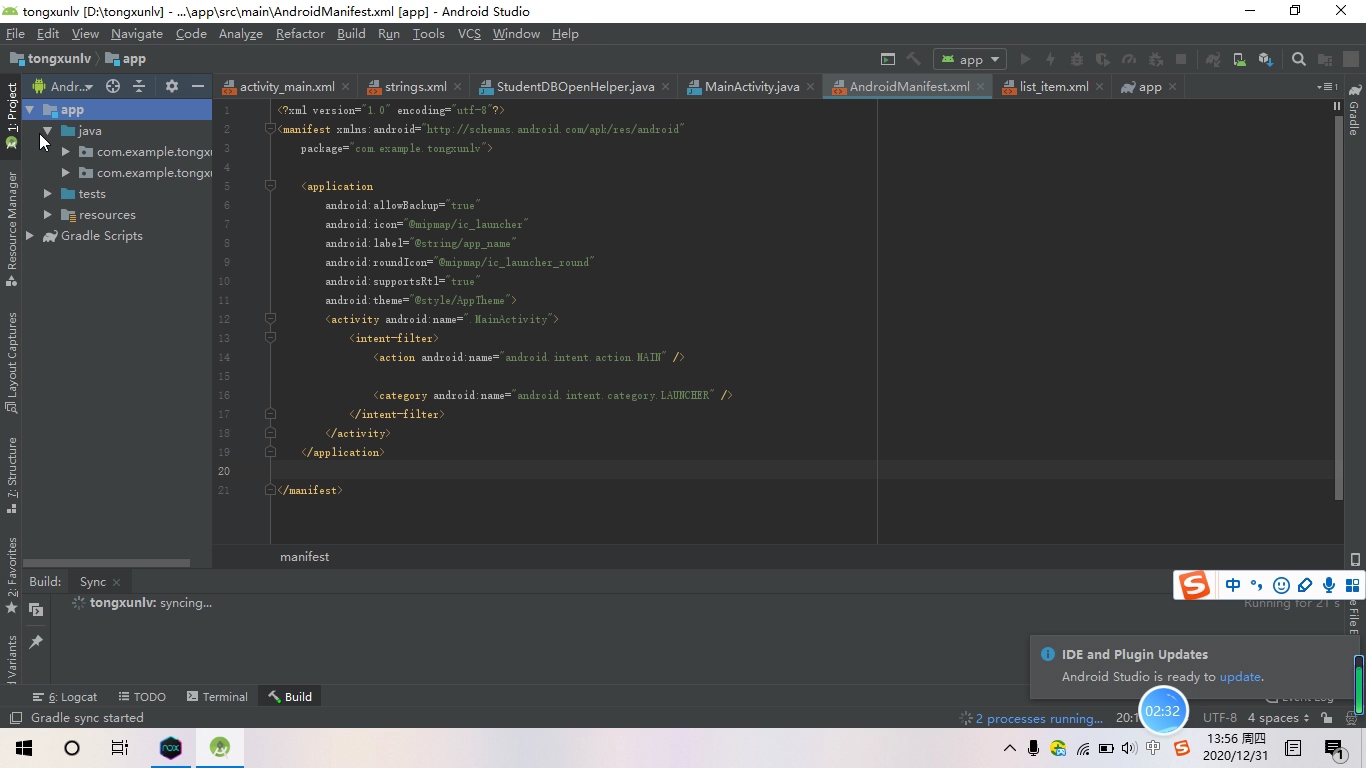Open the Android view selector dropdown

(x=64, y=86)
